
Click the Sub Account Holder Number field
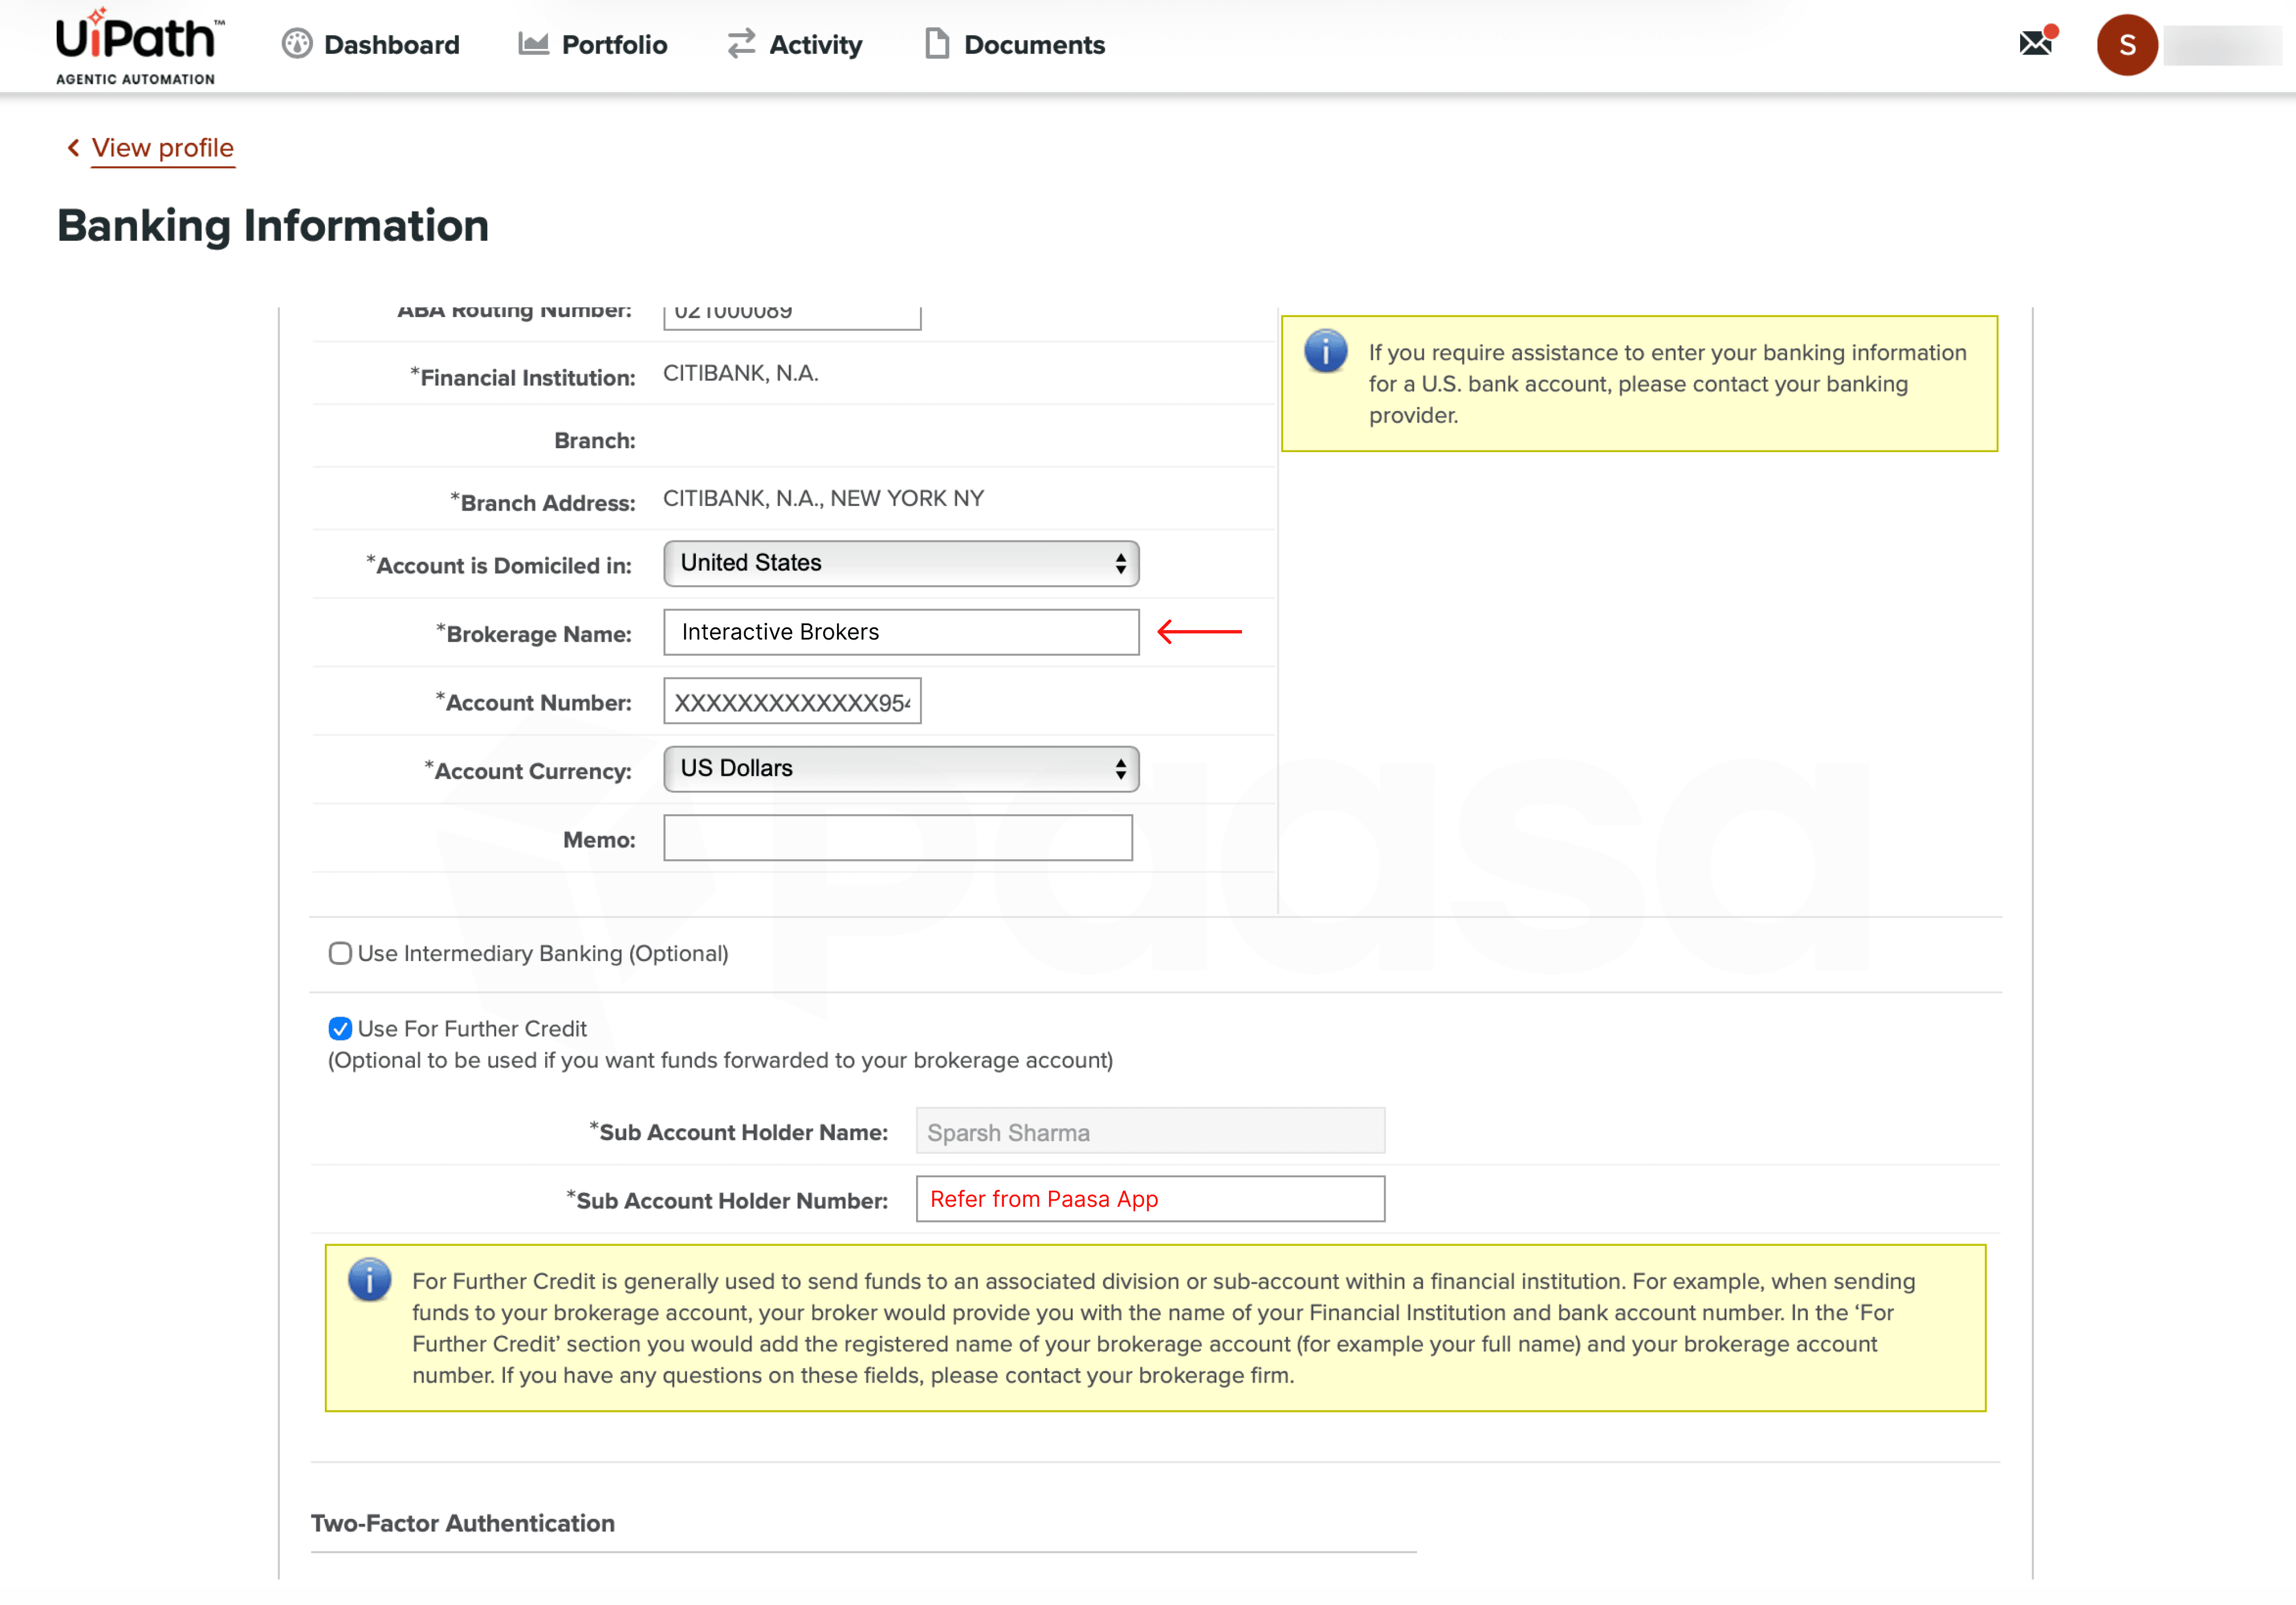coord(1149,1199)
